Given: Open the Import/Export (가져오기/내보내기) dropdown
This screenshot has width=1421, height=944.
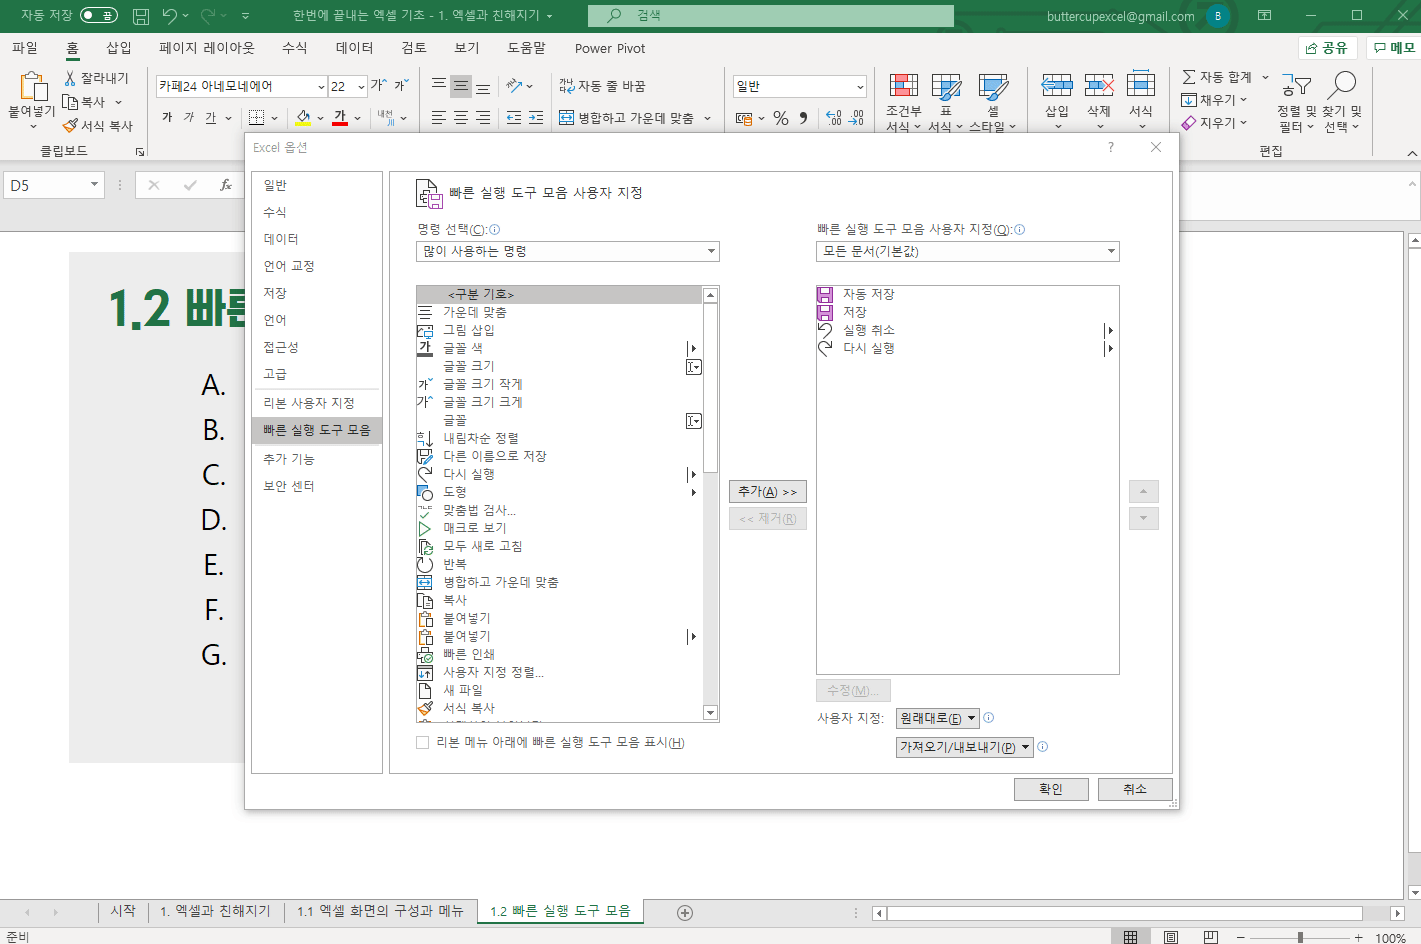Looking at the screenshot, I should (x=965, y=747).
